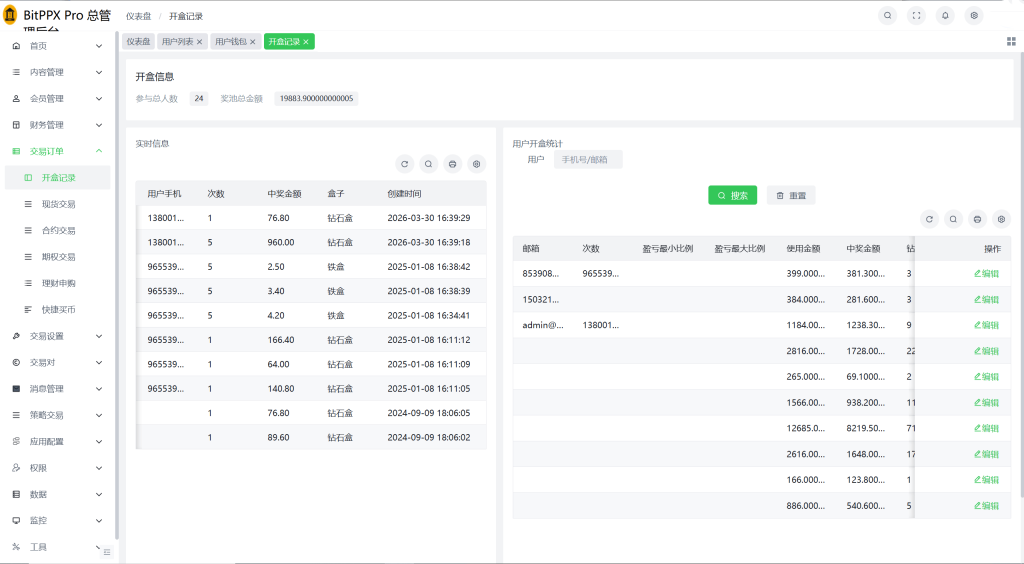Click the 首页 home icon in sidebar

(16, 46)
